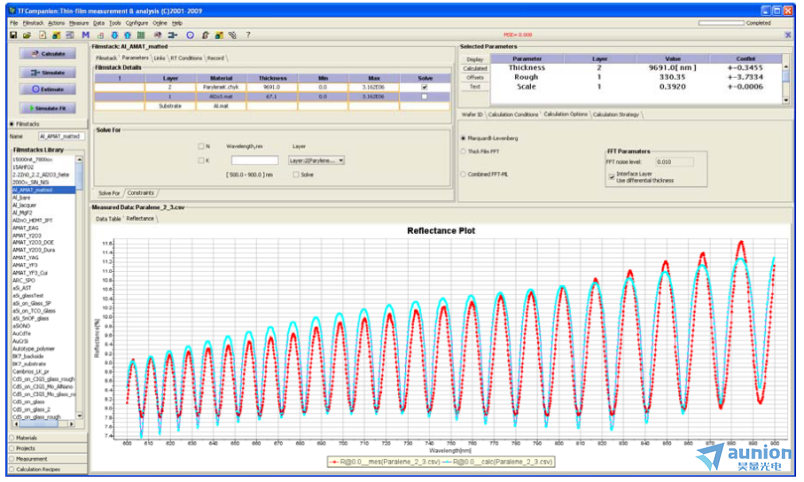Viewport: 804px width, 482px height.
Task: Click the Open folder toolbar icon
Action: (27, 35)
